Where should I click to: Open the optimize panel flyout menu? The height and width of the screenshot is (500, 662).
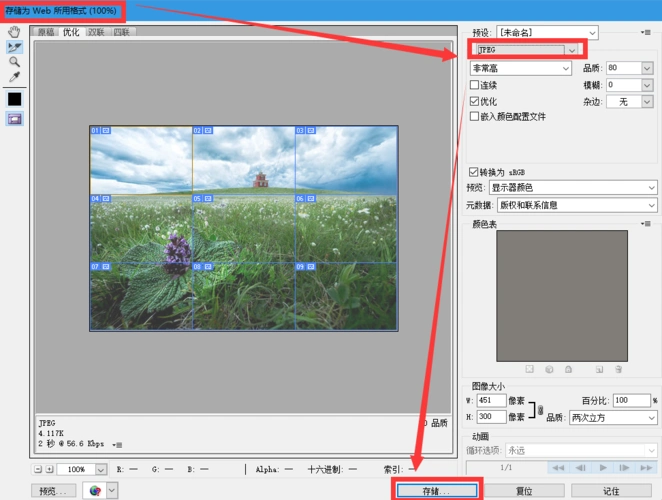[x=647, y=32]
